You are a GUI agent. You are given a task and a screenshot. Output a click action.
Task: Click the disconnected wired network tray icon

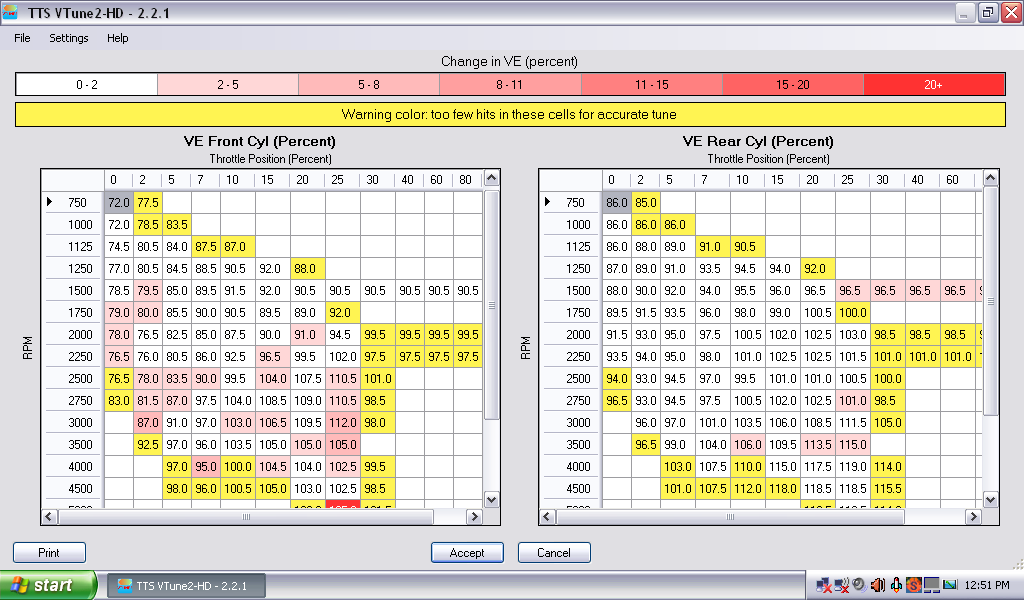coord(824,585)
